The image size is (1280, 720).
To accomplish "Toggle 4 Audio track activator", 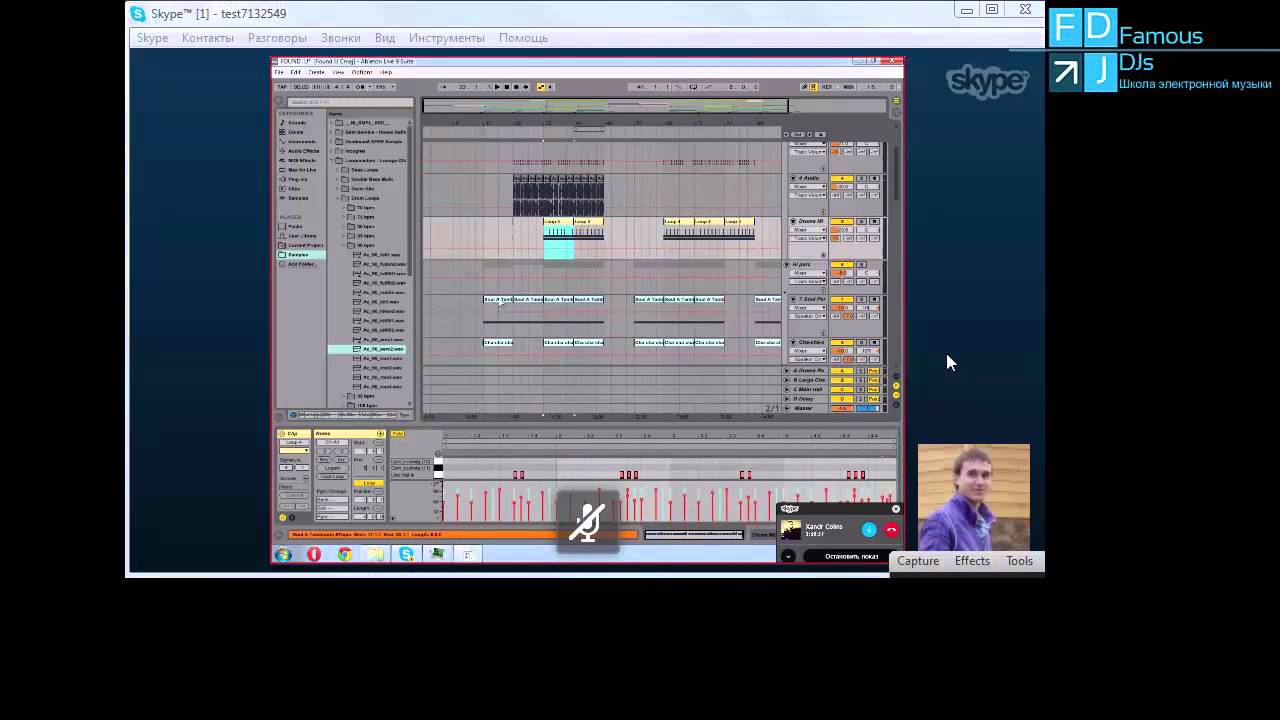I will (842, 178).
